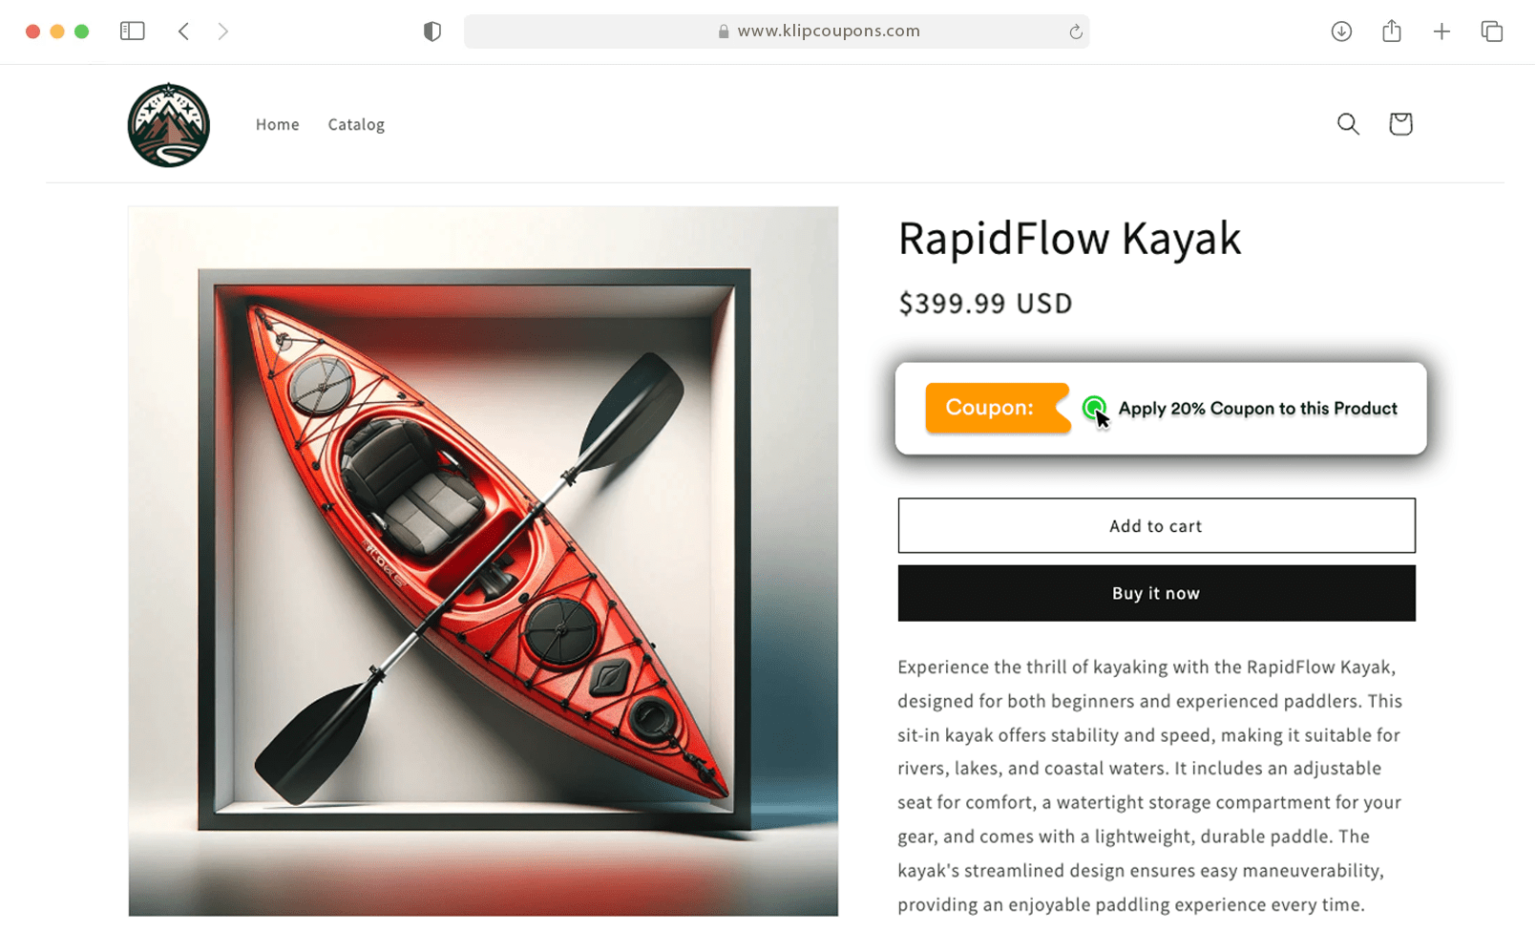Screen dimensions: 1536x932
Task: Open a new browser tab with the plus icon
Action: coord(1441,31)
